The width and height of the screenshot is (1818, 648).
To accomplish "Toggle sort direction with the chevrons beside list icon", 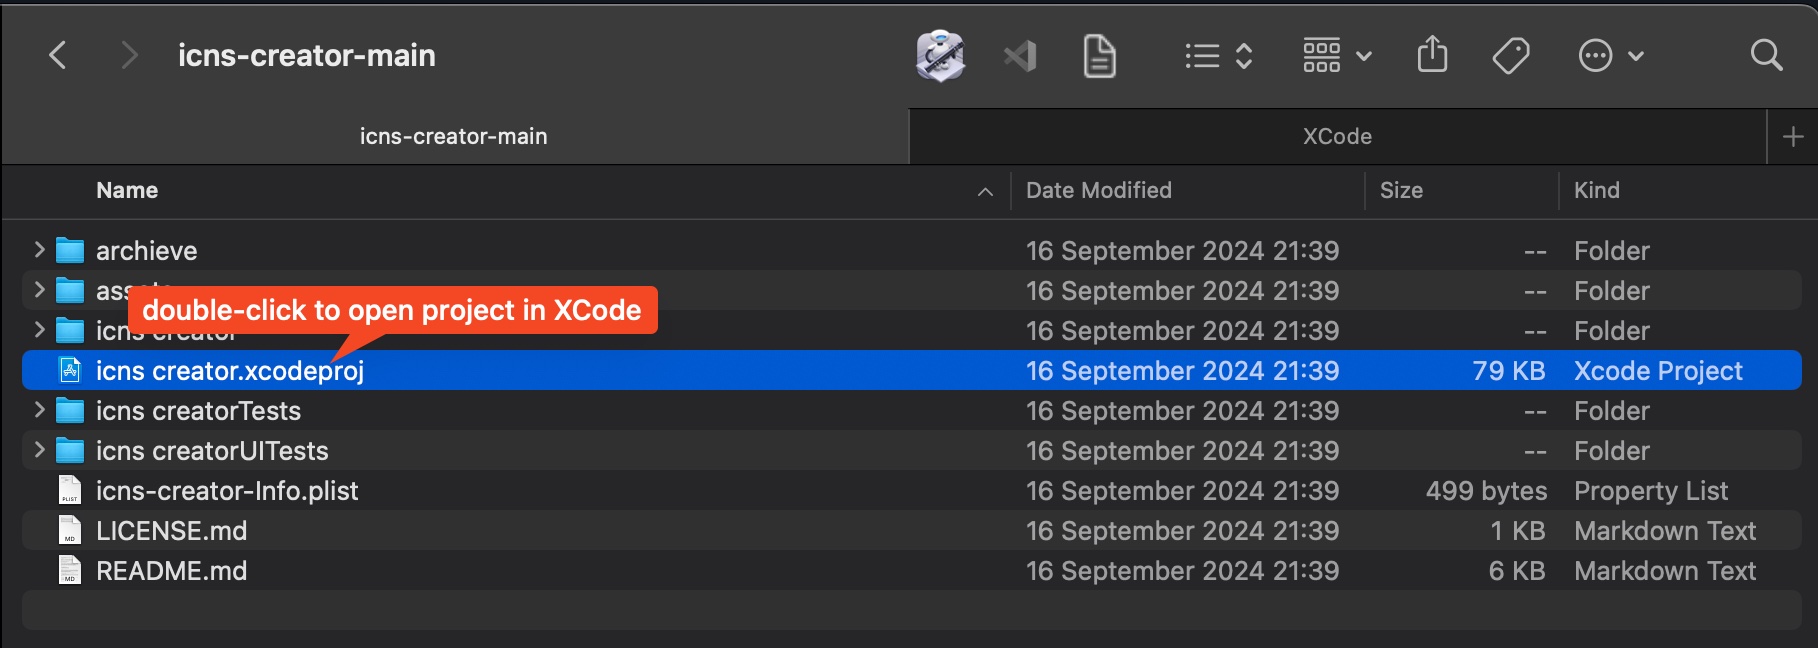I will tap(1245, 55).
